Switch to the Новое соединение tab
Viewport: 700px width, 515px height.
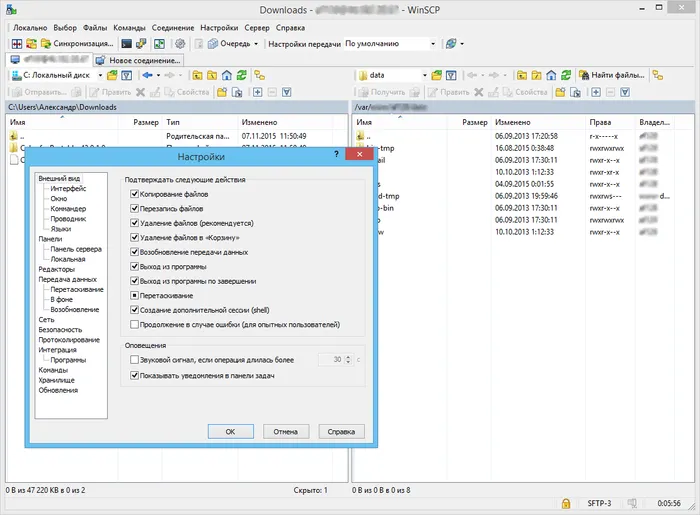click(x=138, y=60)
